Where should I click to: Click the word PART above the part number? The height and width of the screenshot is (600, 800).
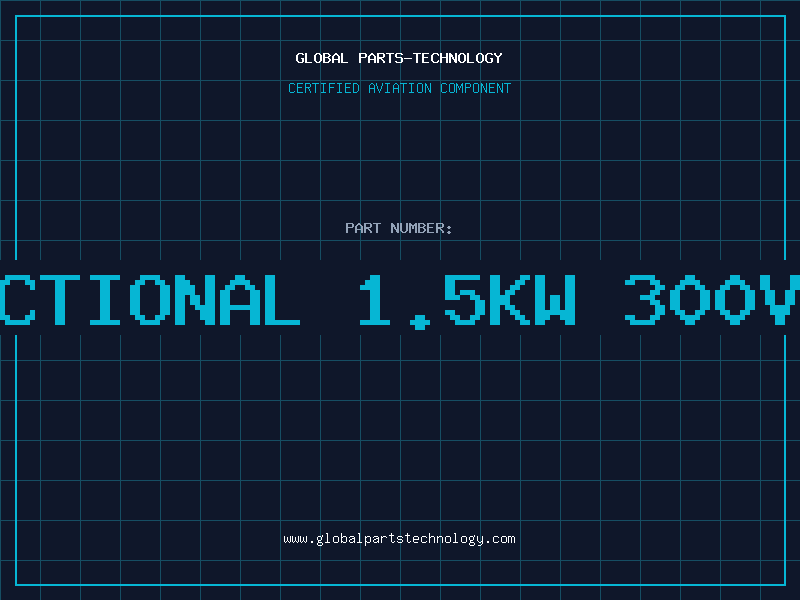pyautogui.click(x=363, y=228)
